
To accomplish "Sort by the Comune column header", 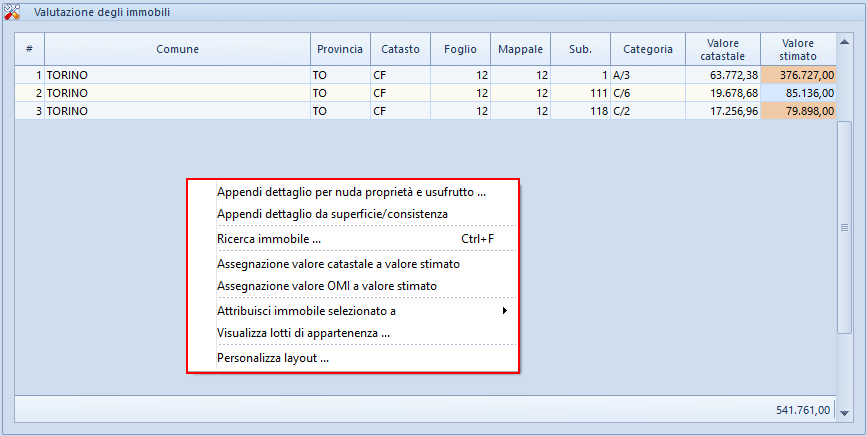I will point(177,49).
